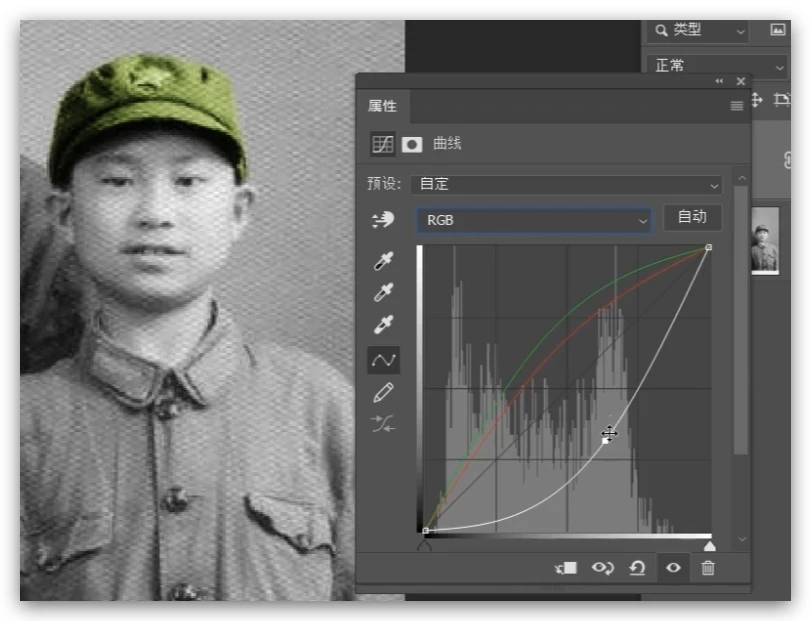Open the 属性 panel tab
The width and height of the screenshot is (811, 621).
click(382, 106)
